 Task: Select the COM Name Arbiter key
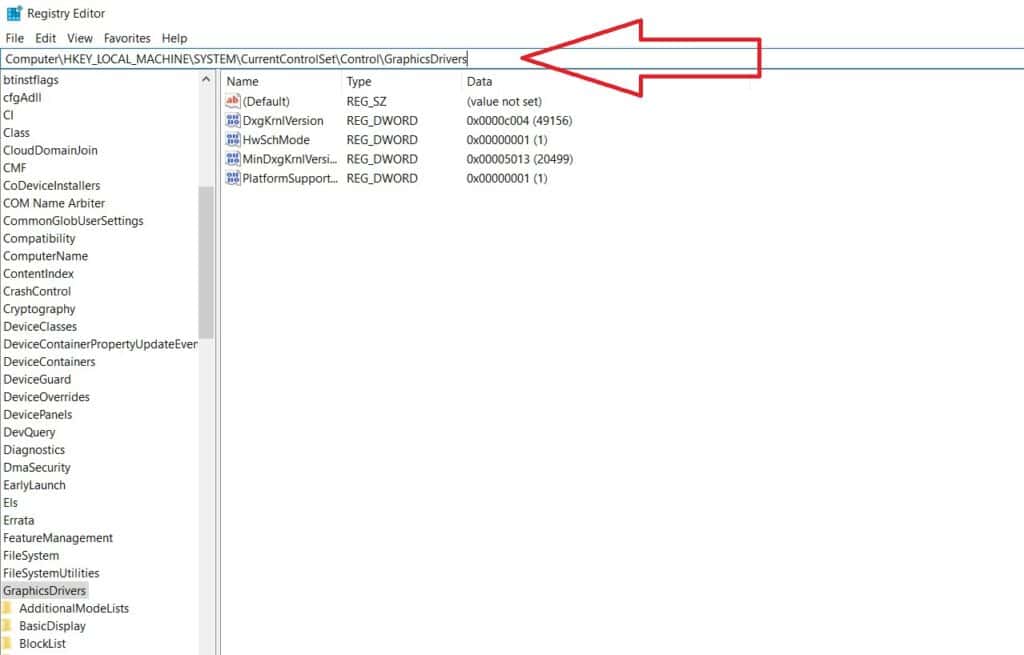54,203
